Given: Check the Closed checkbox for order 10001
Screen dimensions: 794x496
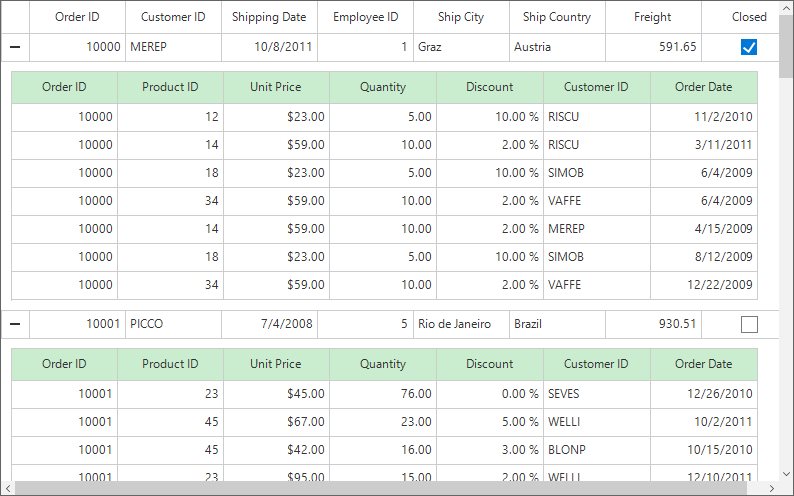Looking at the screenshot, I should point(749,324).
